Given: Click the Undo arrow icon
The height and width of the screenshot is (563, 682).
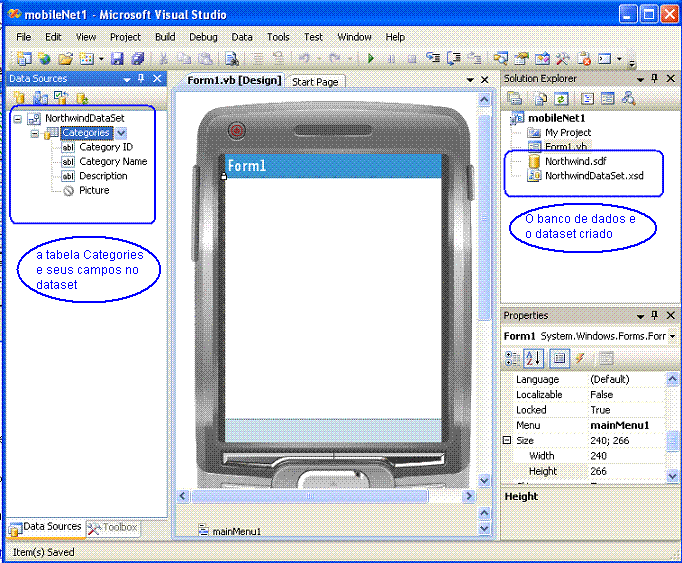Looking at the screenshot, I should click(304, 58).
